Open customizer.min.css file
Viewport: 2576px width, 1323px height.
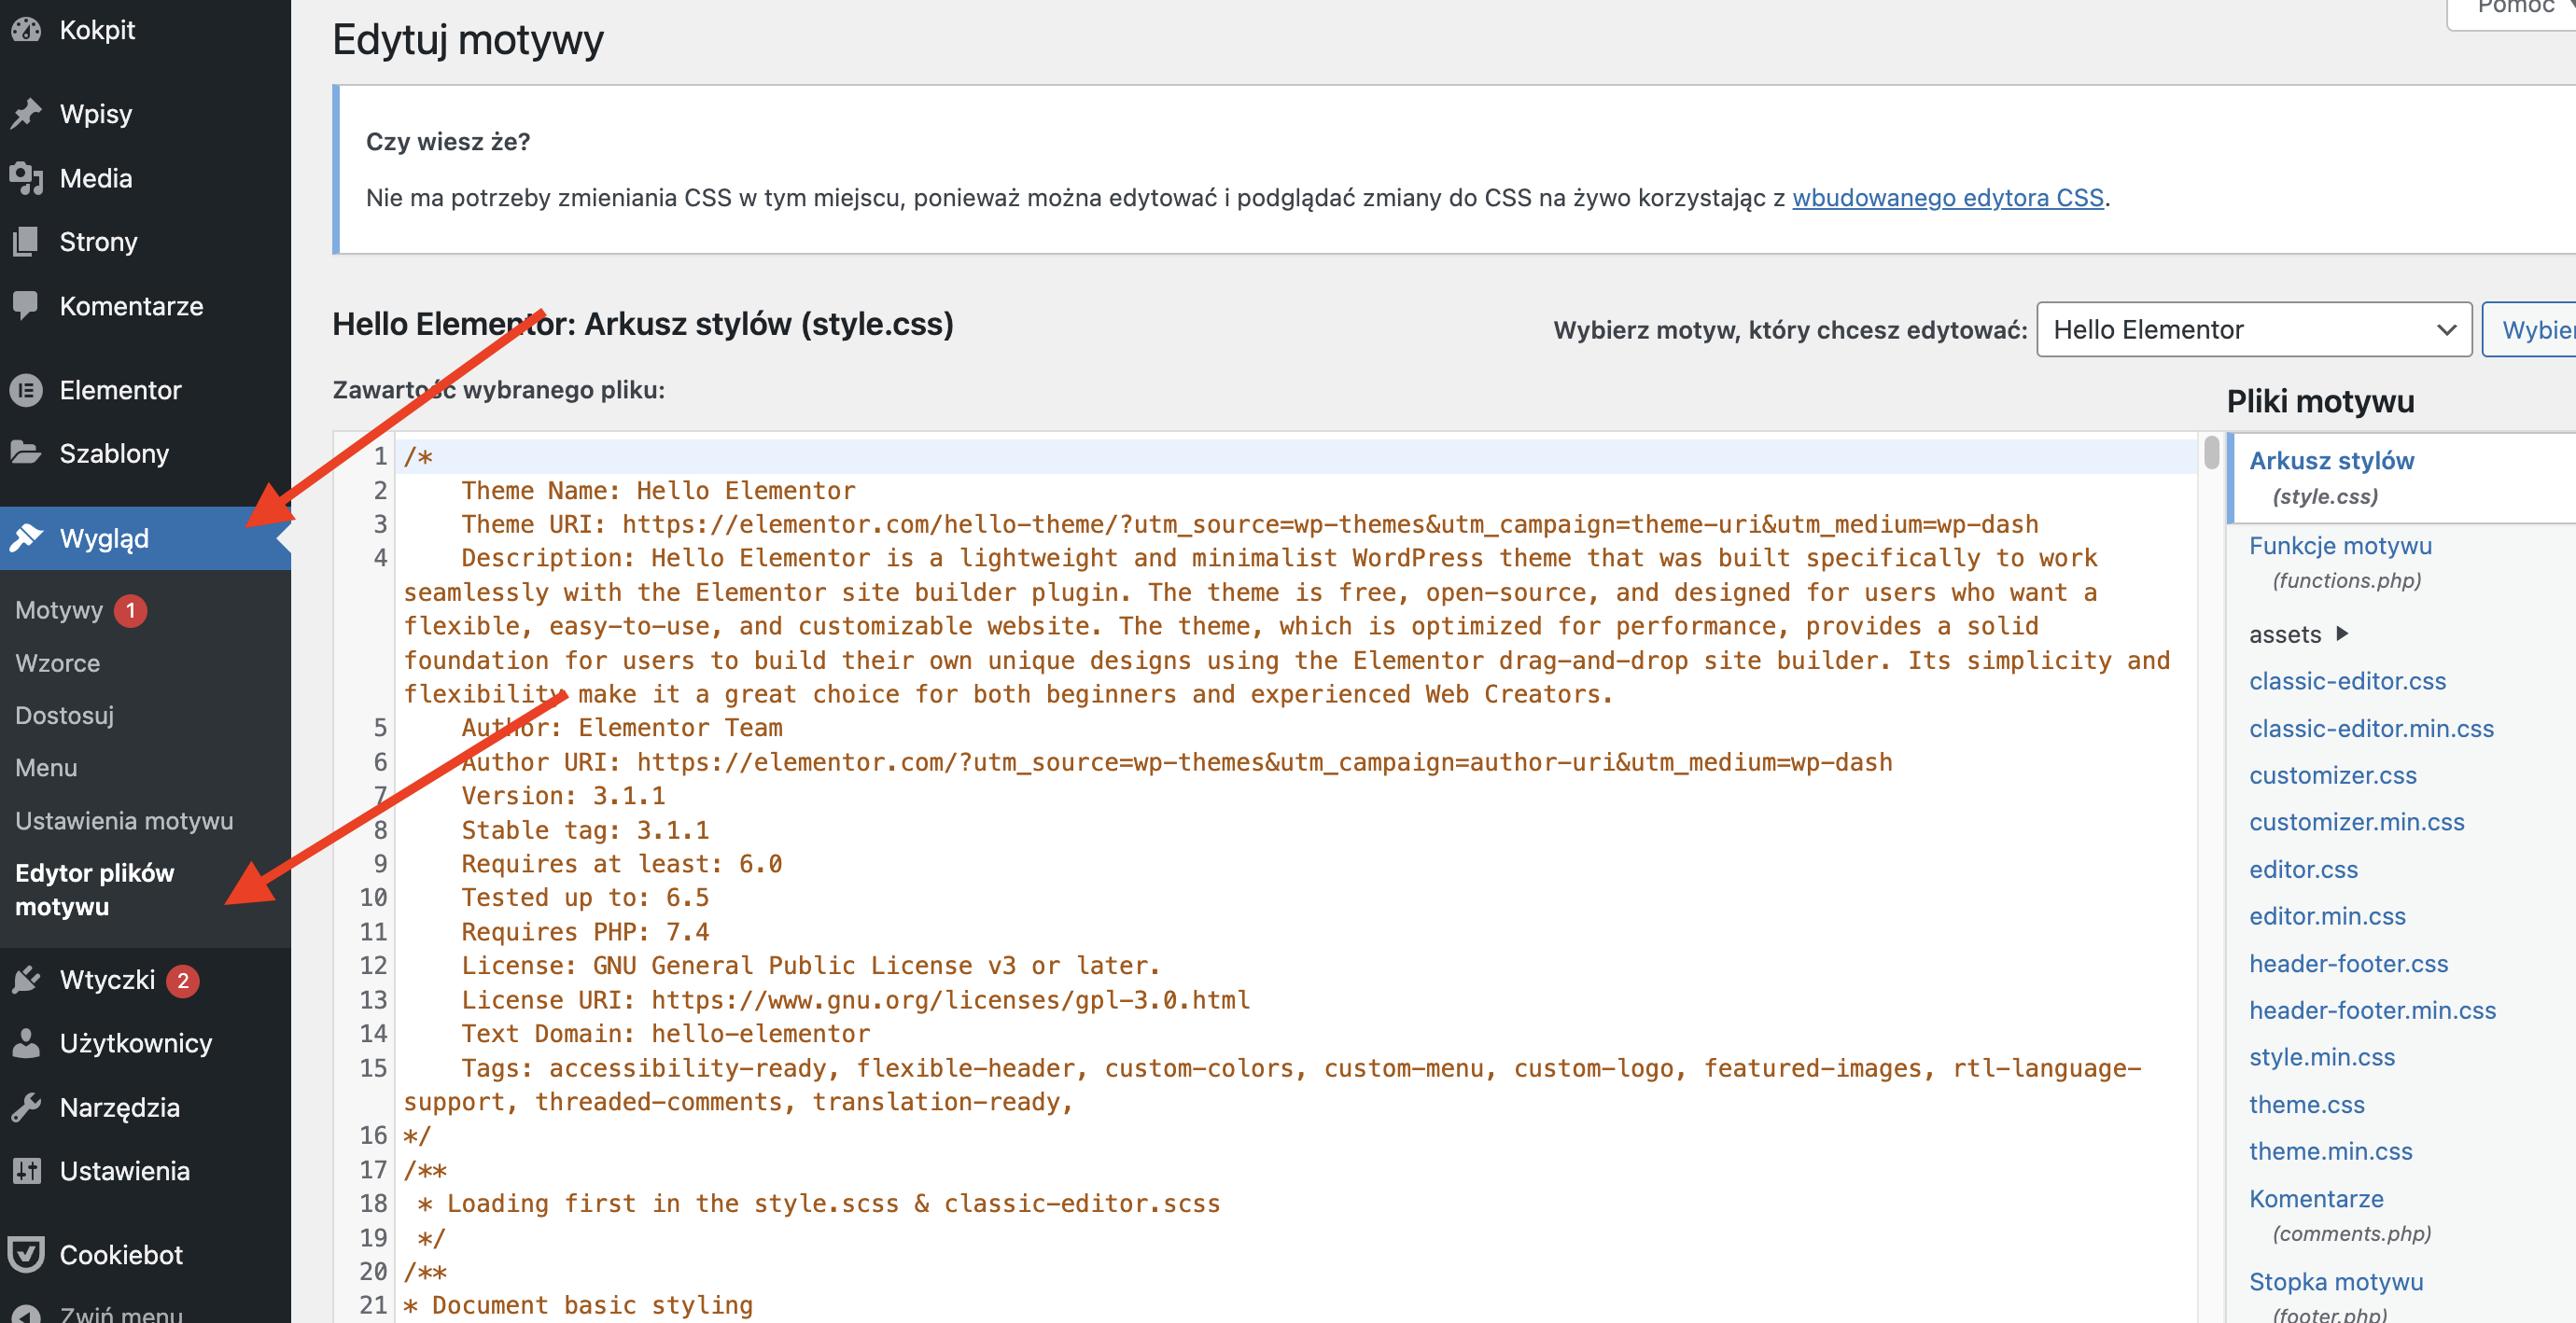pos(2356,822)
